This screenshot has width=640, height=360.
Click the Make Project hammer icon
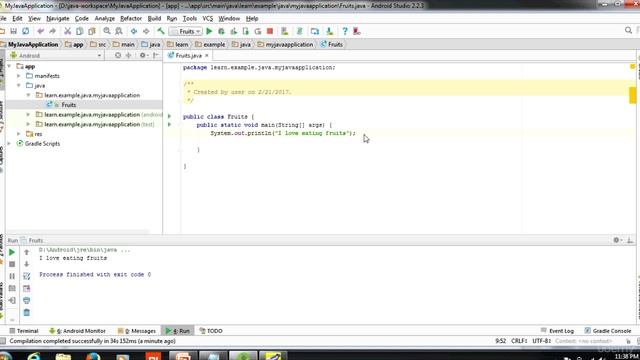[161, 31]
